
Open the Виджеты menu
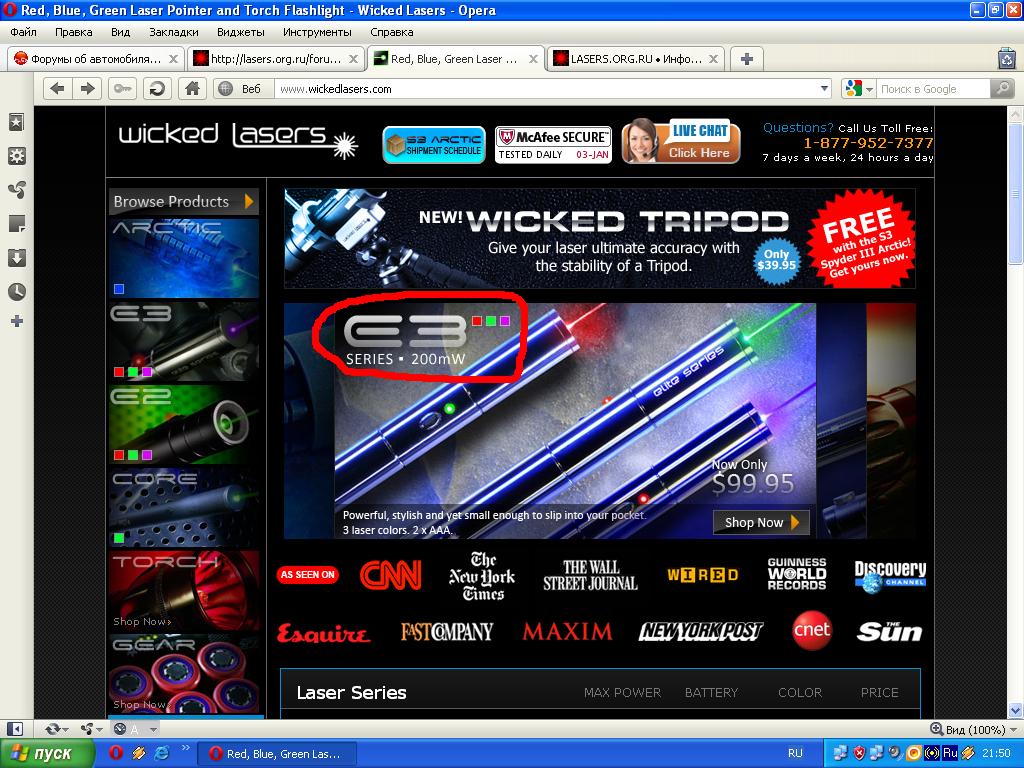point(241,32)
